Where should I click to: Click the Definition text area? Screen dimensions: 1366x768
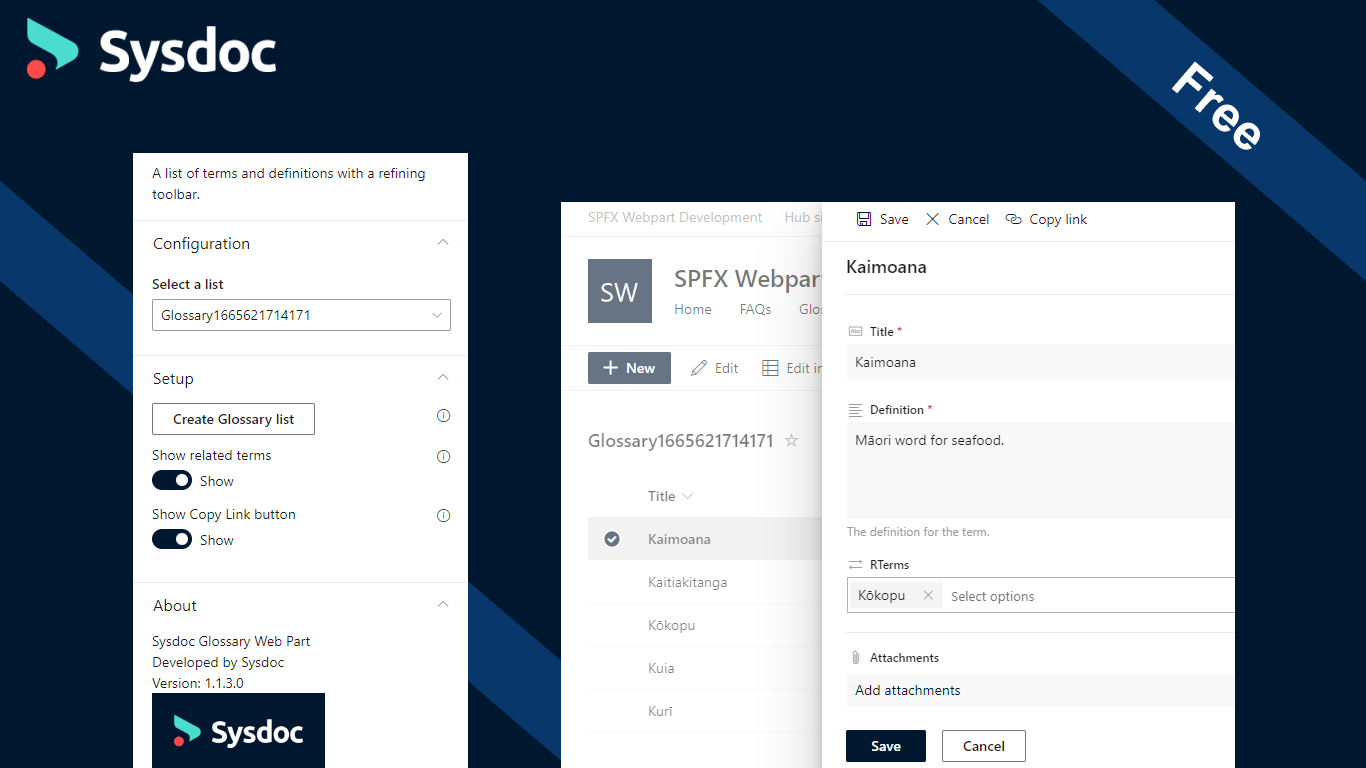point(1040,470)
